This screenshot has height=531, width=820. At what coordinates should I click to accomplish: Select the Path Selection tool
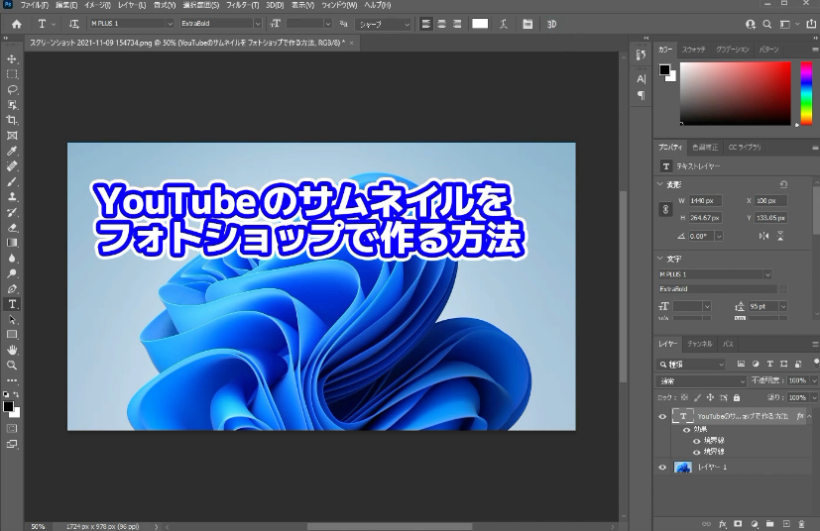click(12, 320)
